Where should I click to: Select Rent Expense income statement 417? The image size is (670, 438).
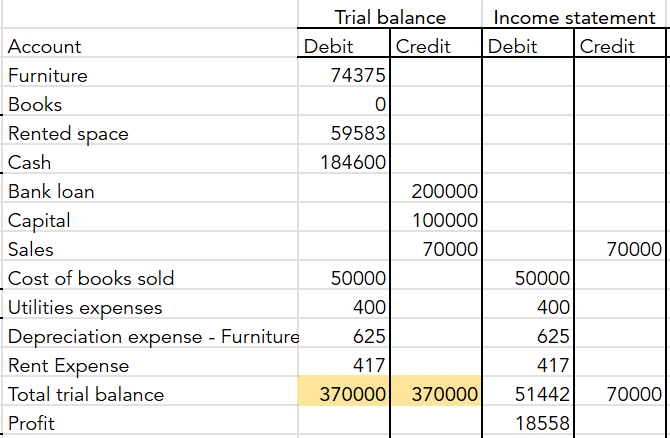click(x=528, y=363)
